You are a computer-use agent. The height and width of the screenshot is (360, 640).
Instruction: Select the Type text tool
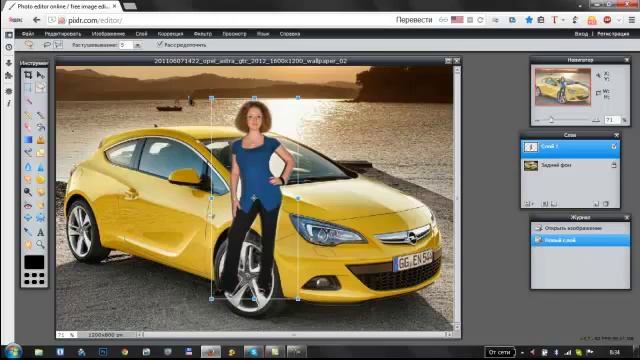(x=40, y=232)
